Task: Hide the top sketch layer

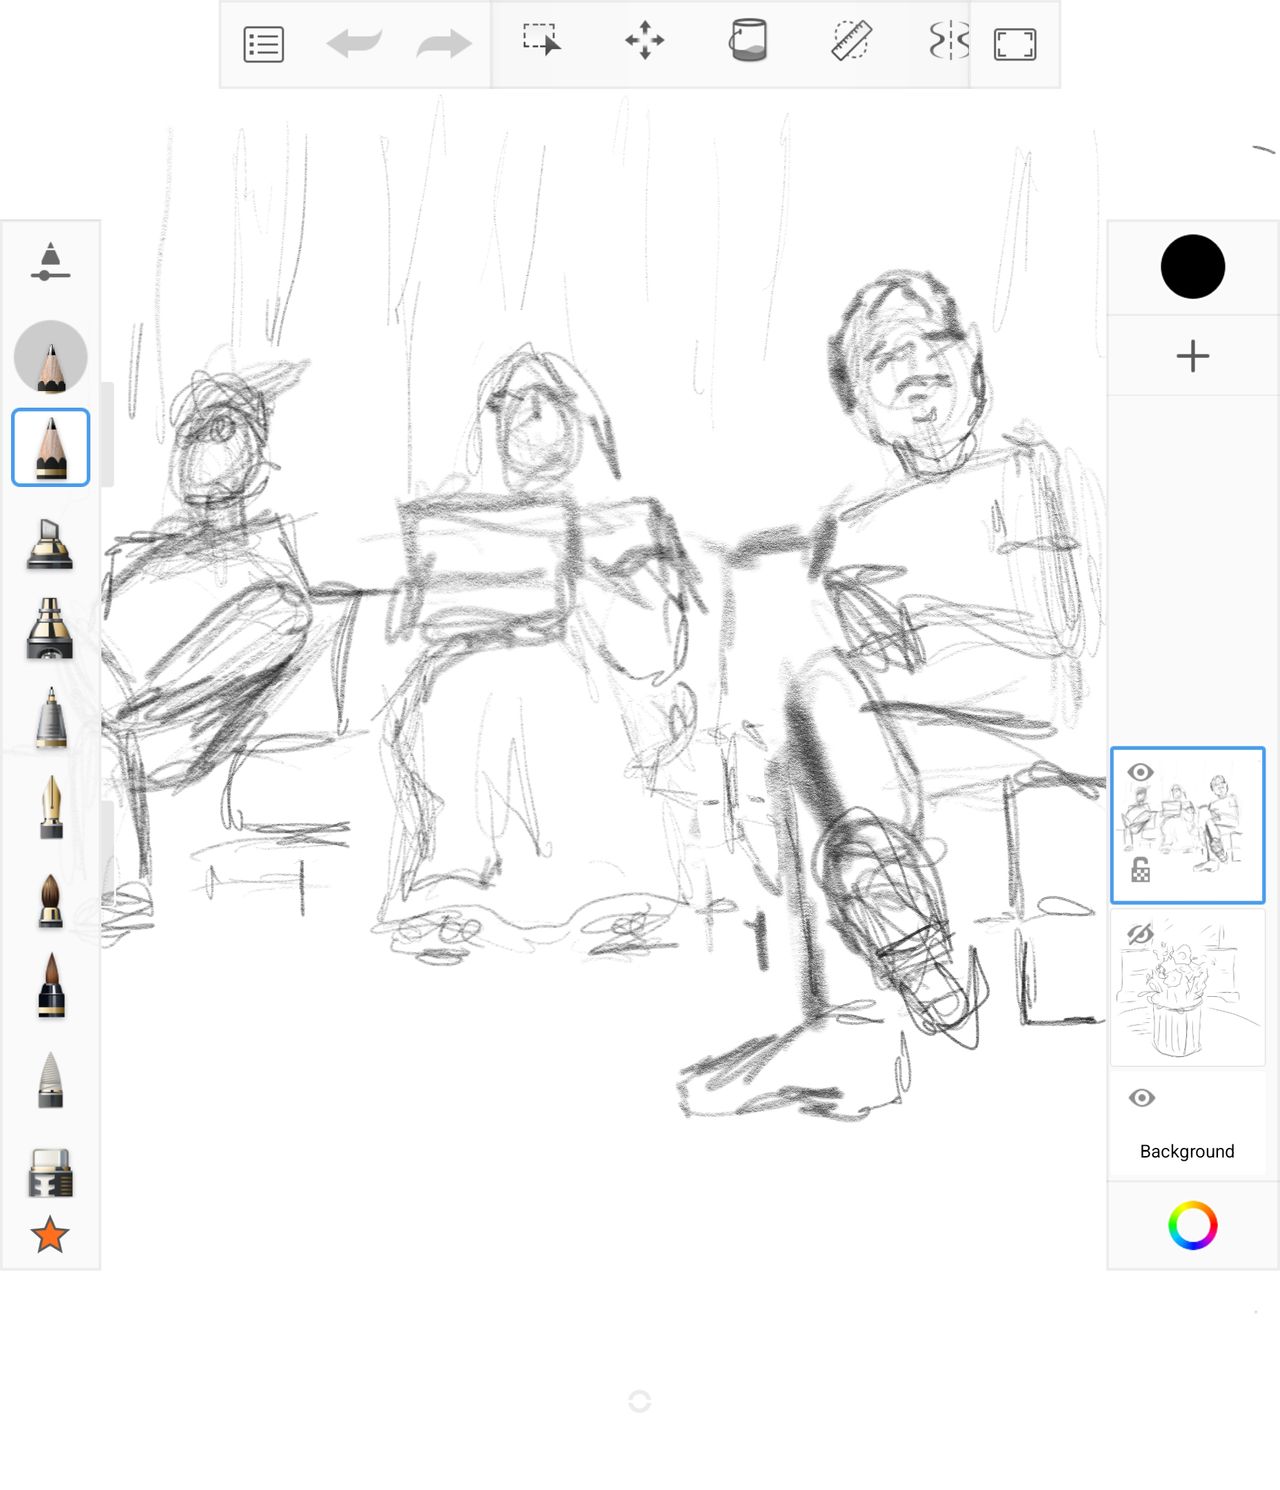Action: point(1141,772)
